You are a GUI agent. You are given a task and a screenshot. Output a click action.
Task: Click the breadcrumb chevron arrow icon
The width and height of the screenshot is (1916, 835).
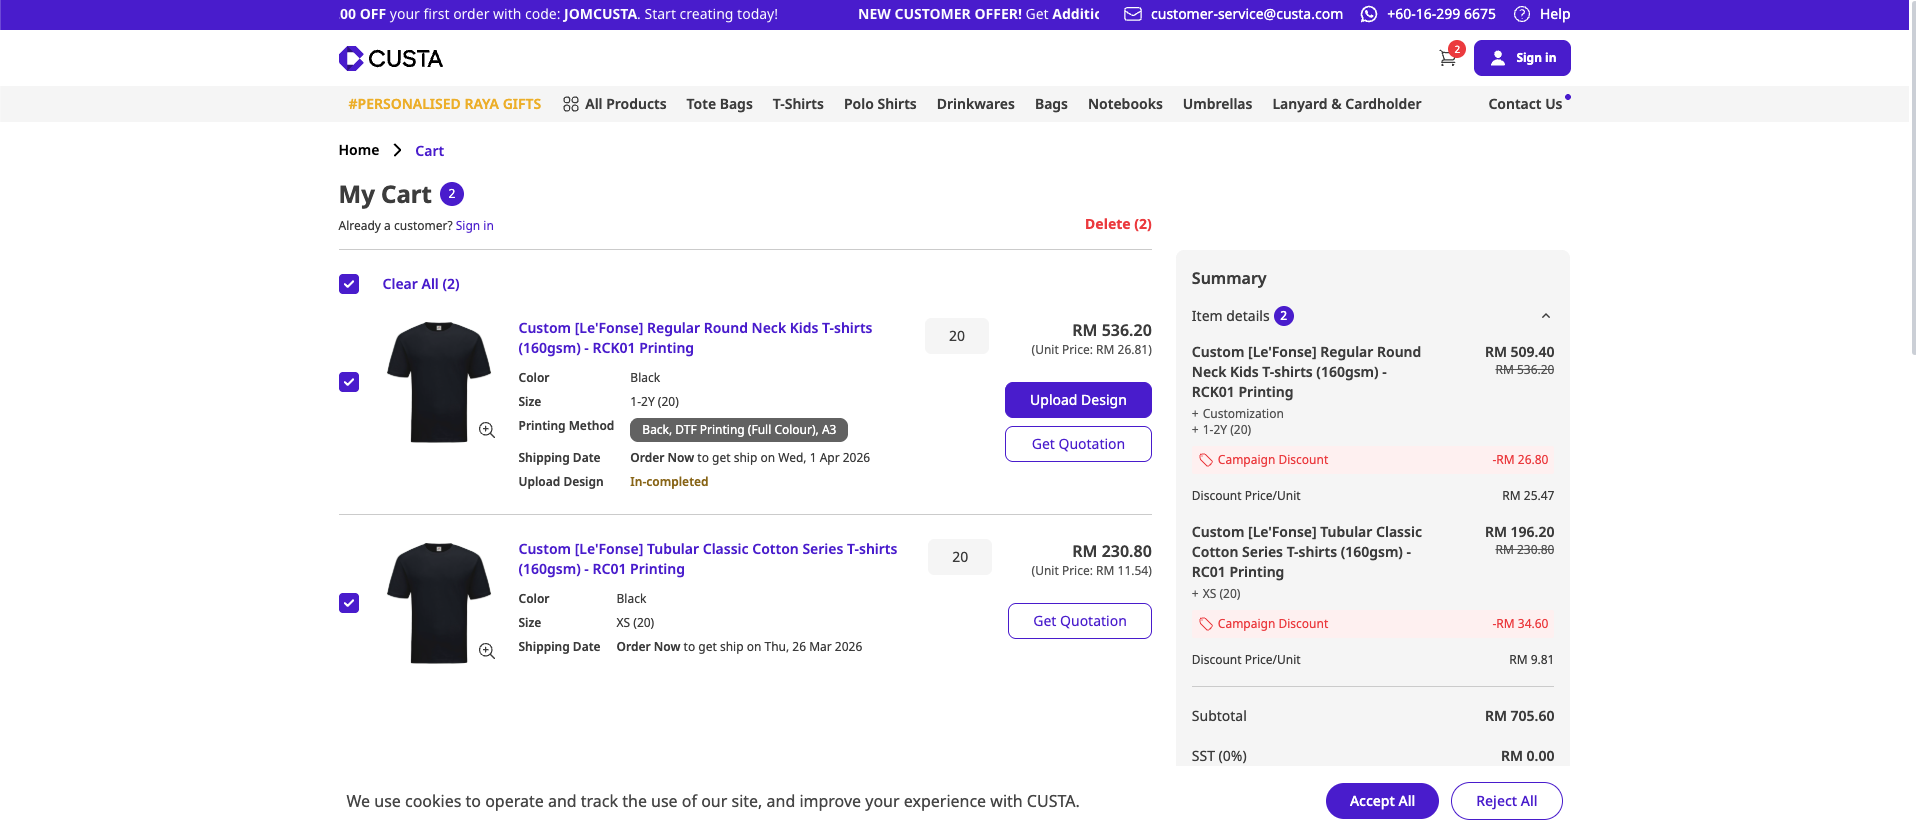pyautogui.click(x=397, y=150)
